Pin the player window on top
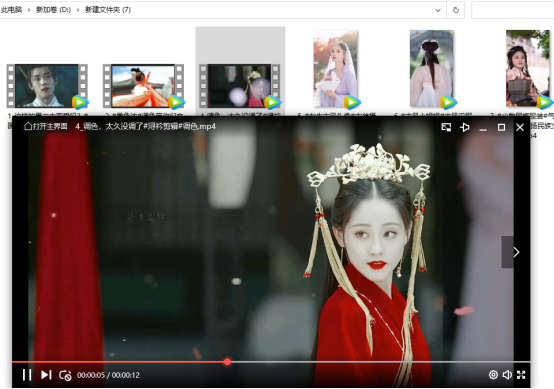Image resolution: width=554 pixels, height=389 pixels. point(465,127)
